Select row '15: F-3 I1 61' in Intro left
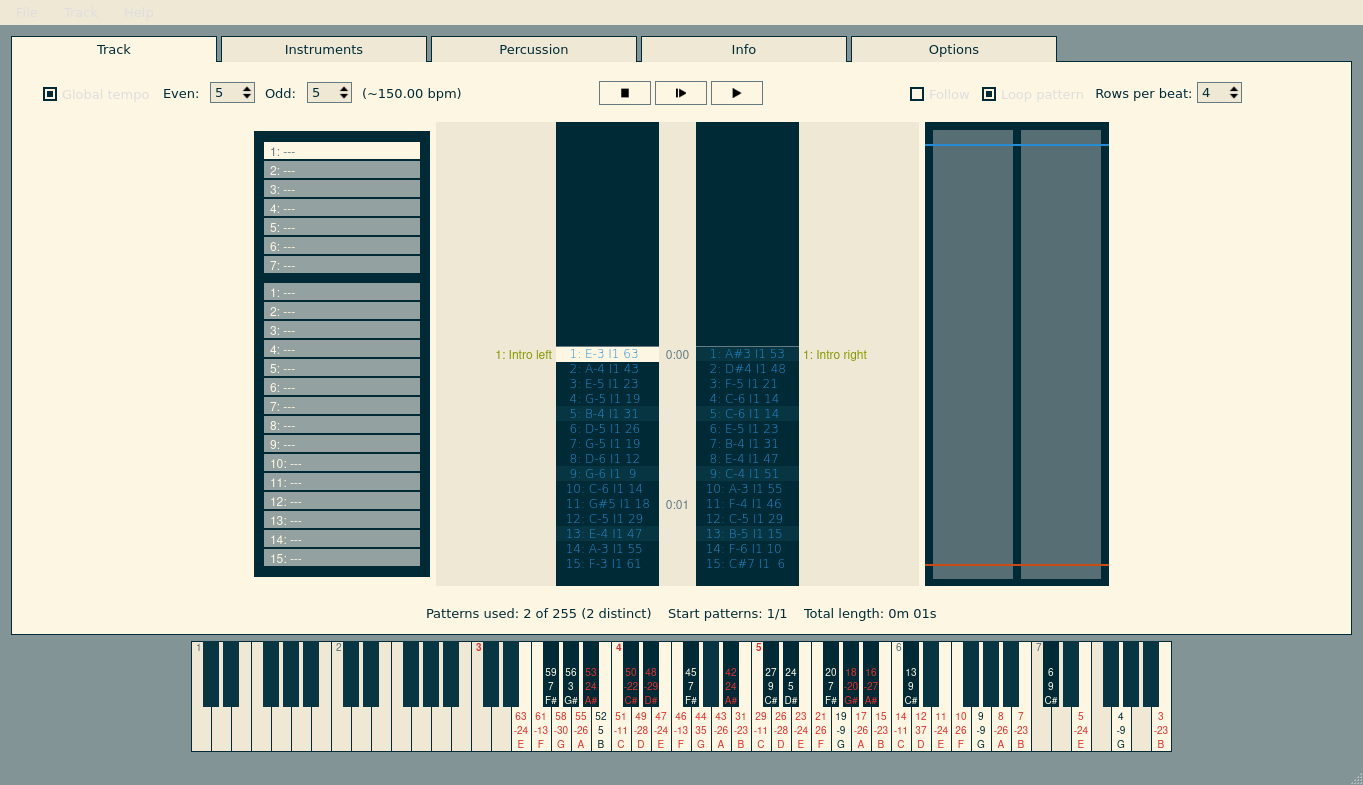The width and height of the screenshot is (1363, 785). coord(607,564)
